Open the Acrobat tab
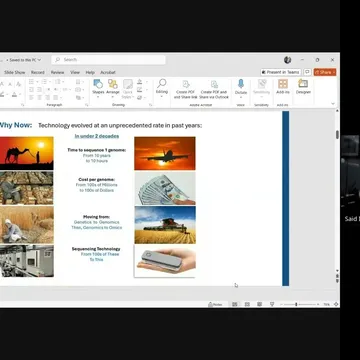This screenshot has height=360, width=360. [108, 72]
